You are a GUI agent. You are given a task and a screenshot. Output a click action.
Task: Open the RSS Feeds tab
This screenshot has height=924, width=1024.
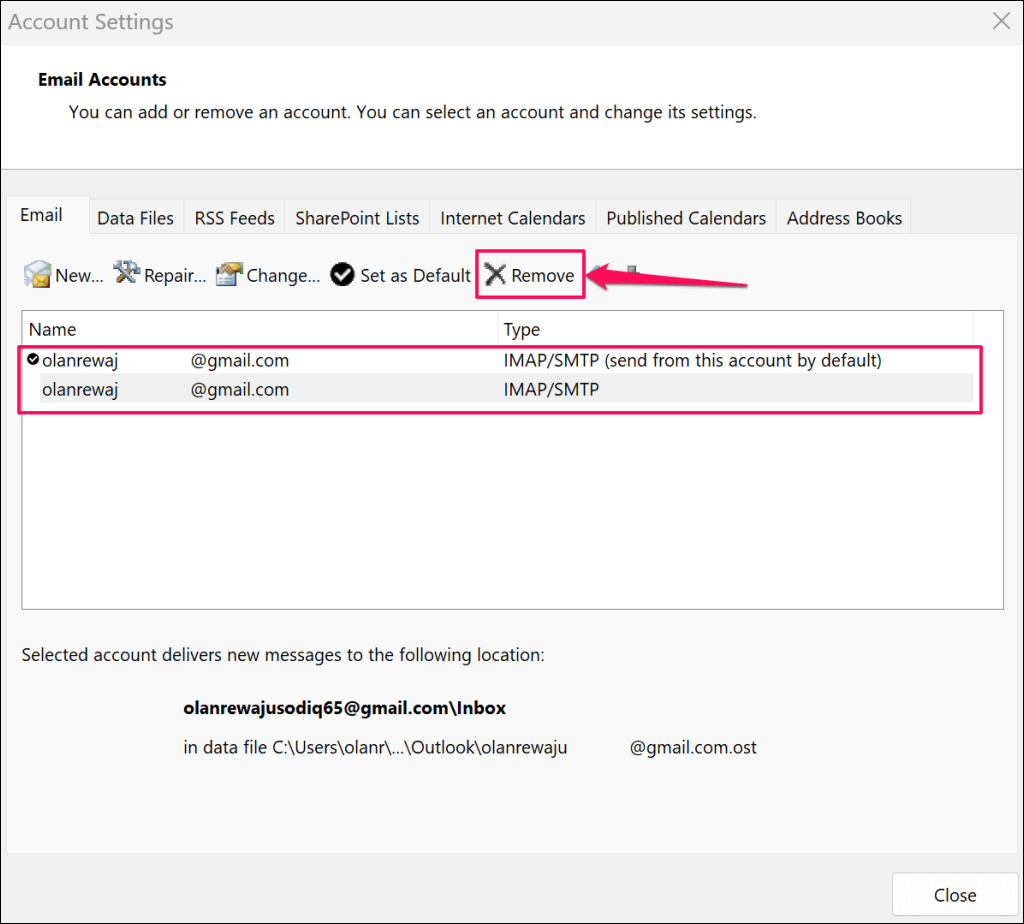pos(234,218)
